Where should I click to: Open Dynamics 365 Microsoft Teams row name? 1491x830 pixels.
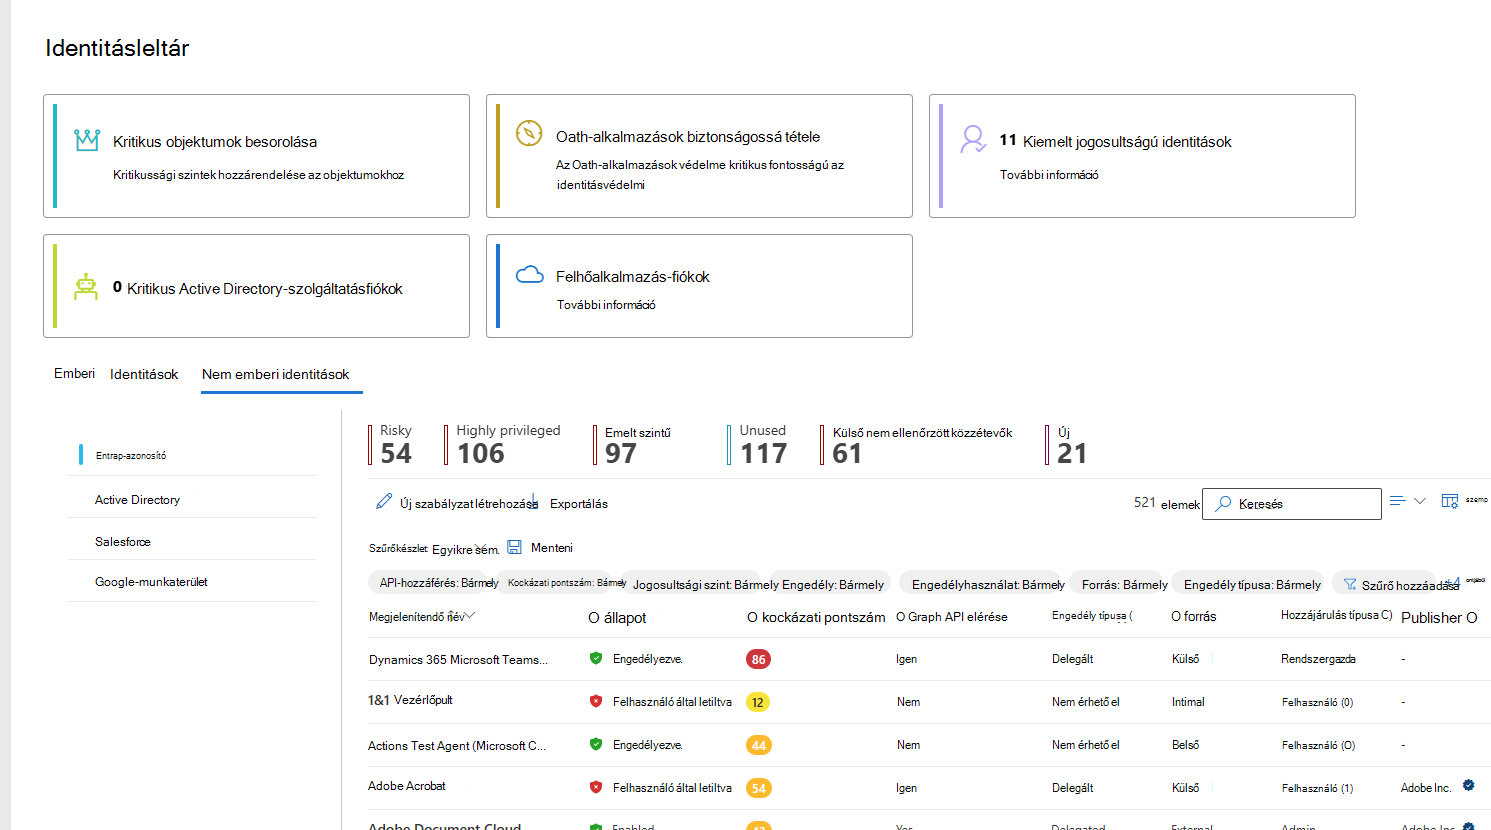click(x=458, y=660)
